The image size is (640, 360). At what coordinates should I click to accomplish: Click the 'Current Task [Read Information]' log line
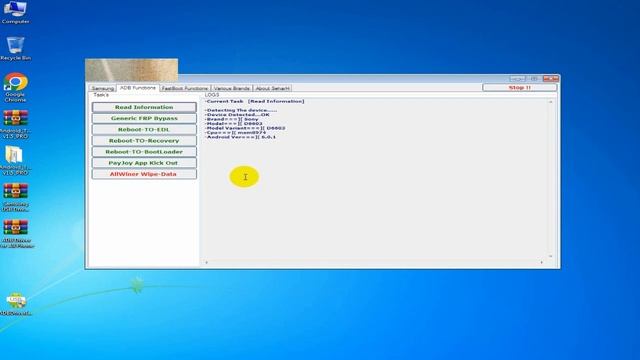[x=255, y=101]
